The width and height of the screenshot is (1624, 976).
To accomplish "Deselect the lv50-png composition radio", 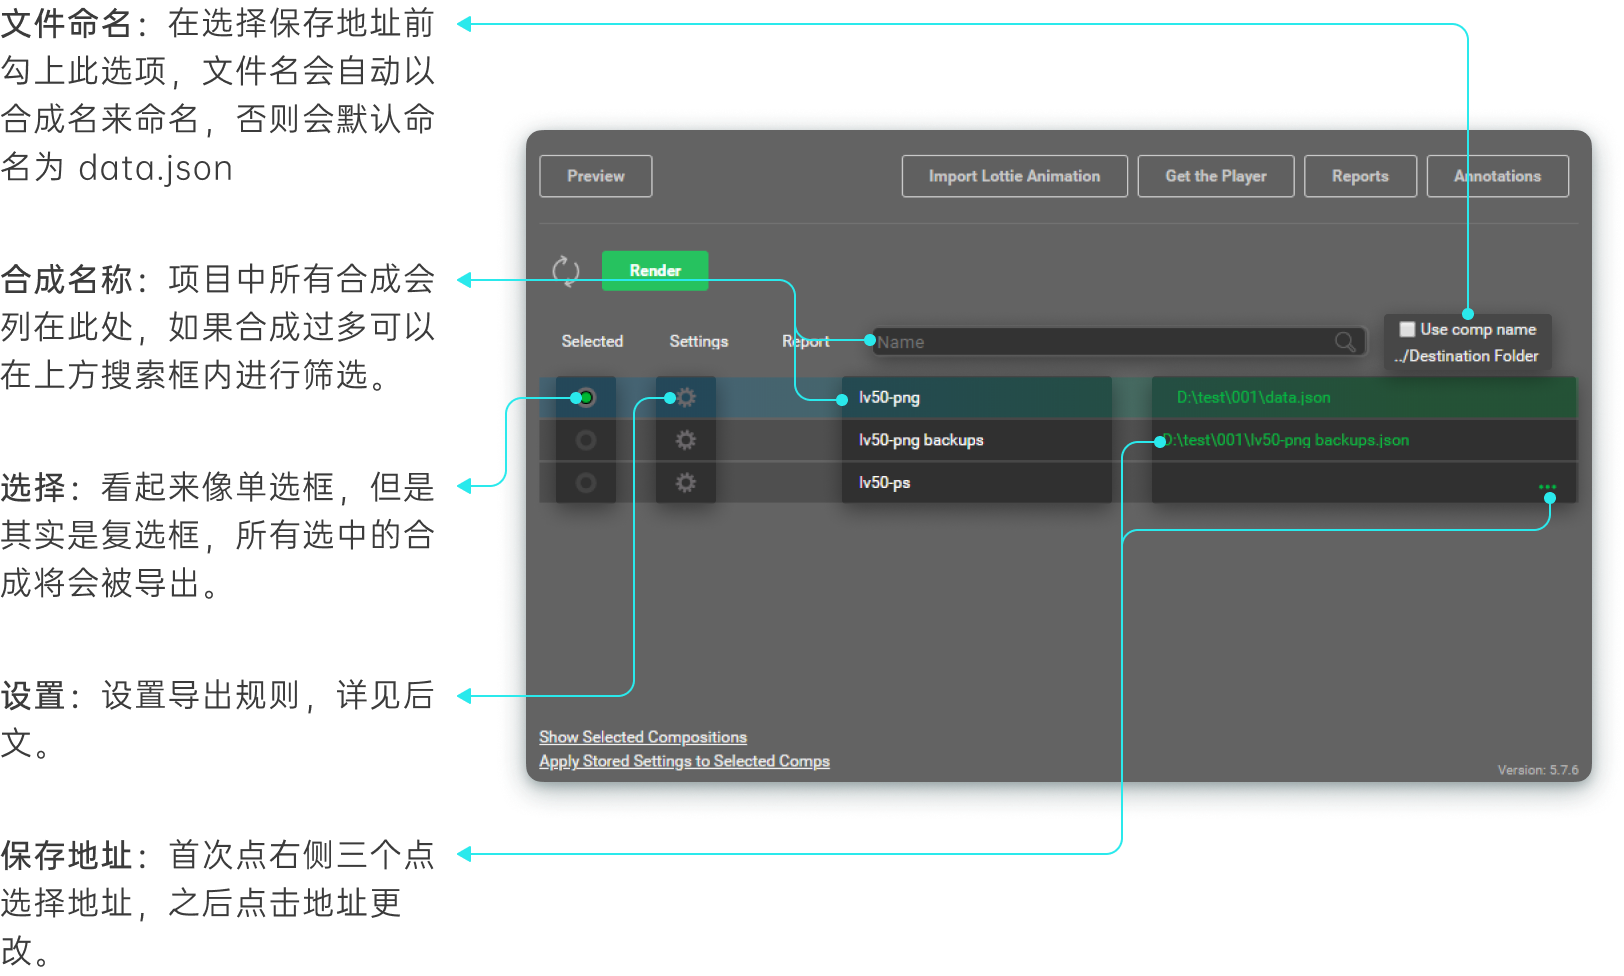I will point(587,398).
